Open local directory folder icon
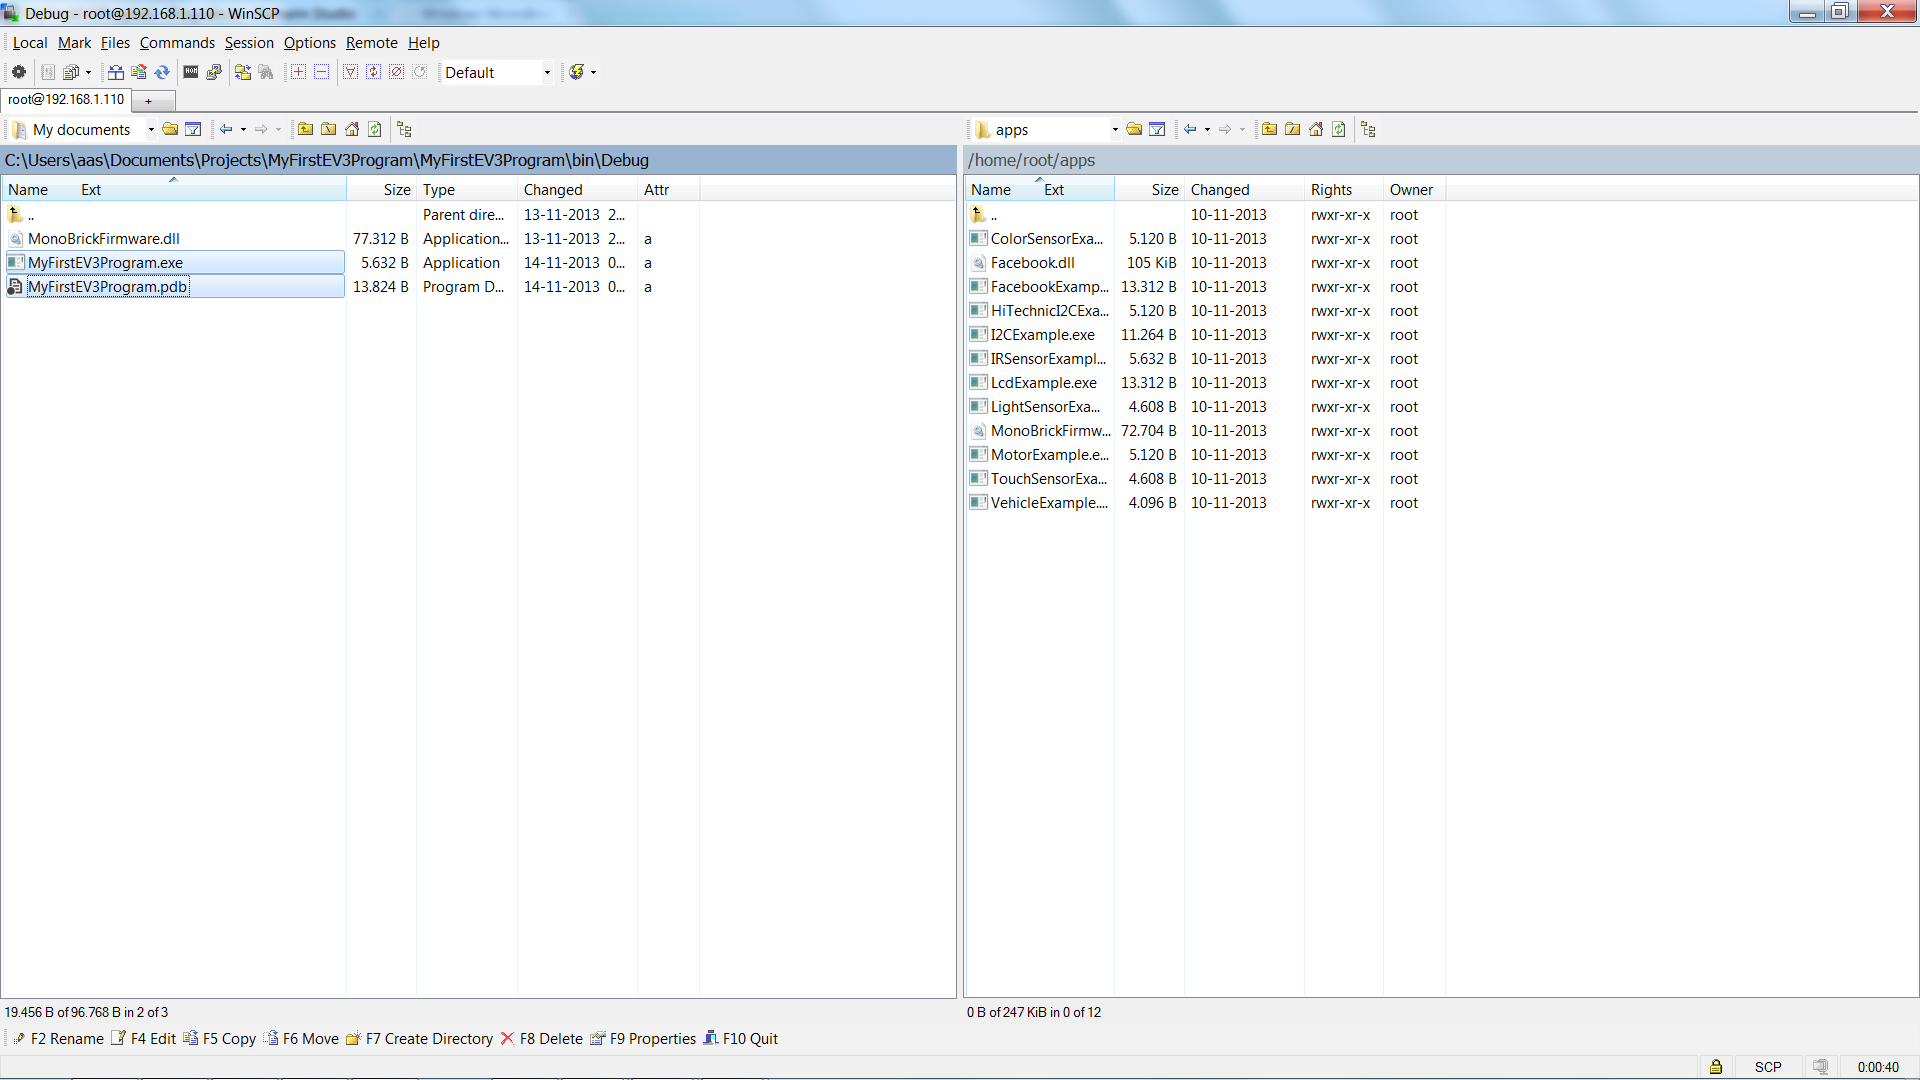This screenshot has width=1920, height=1080. 170,129
